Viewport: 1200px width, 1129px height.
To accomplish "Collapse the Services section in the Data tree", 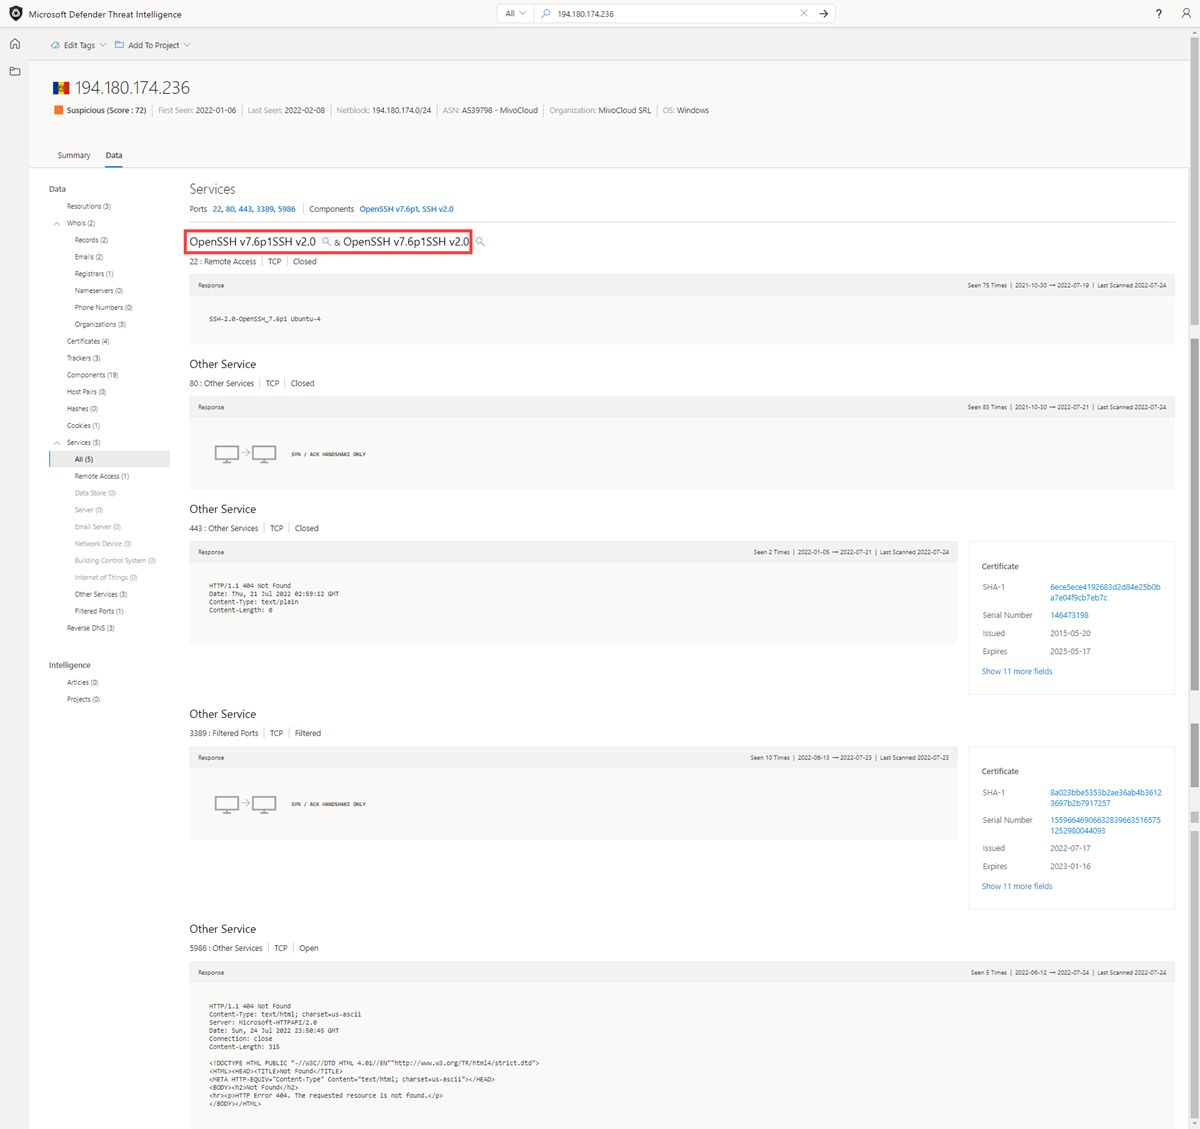I will click(x=57, y=442).
